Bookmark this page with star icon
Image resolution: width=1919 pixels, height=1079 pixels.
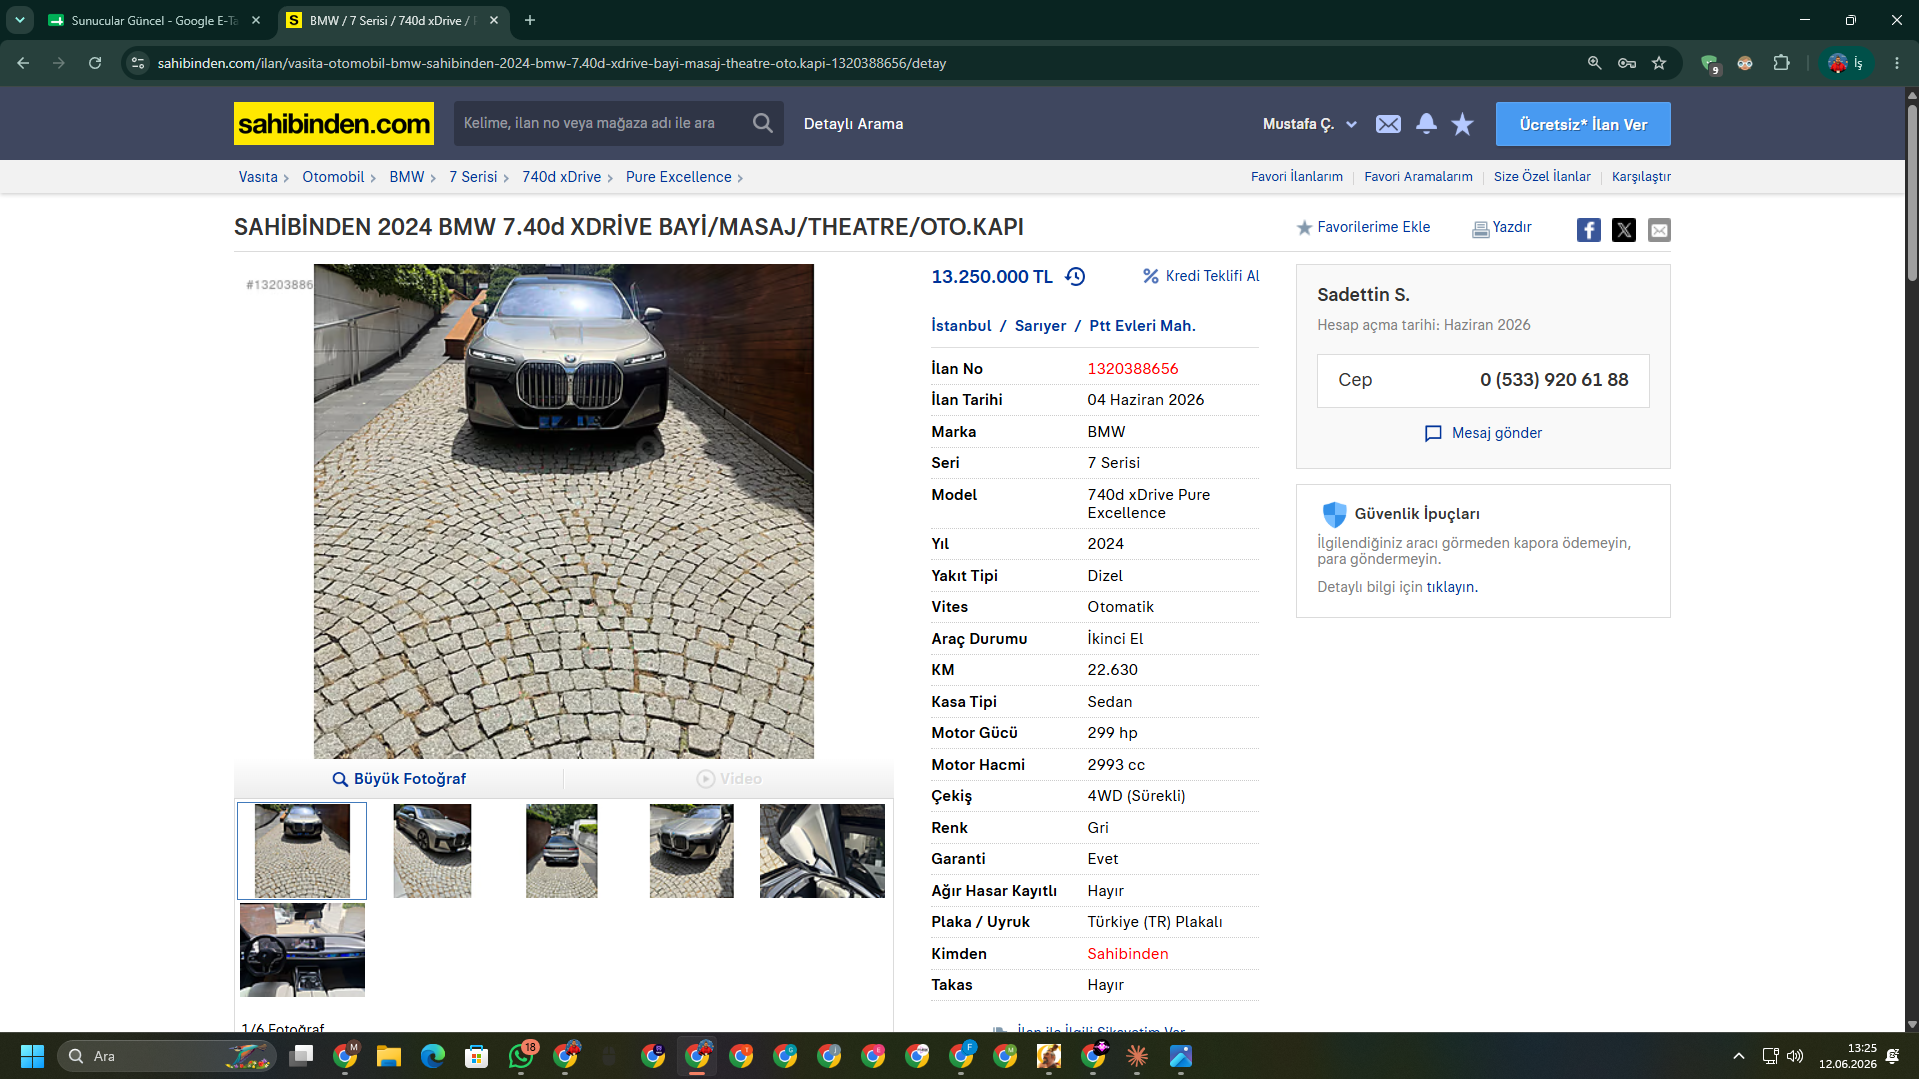(x=1659, y=63)
